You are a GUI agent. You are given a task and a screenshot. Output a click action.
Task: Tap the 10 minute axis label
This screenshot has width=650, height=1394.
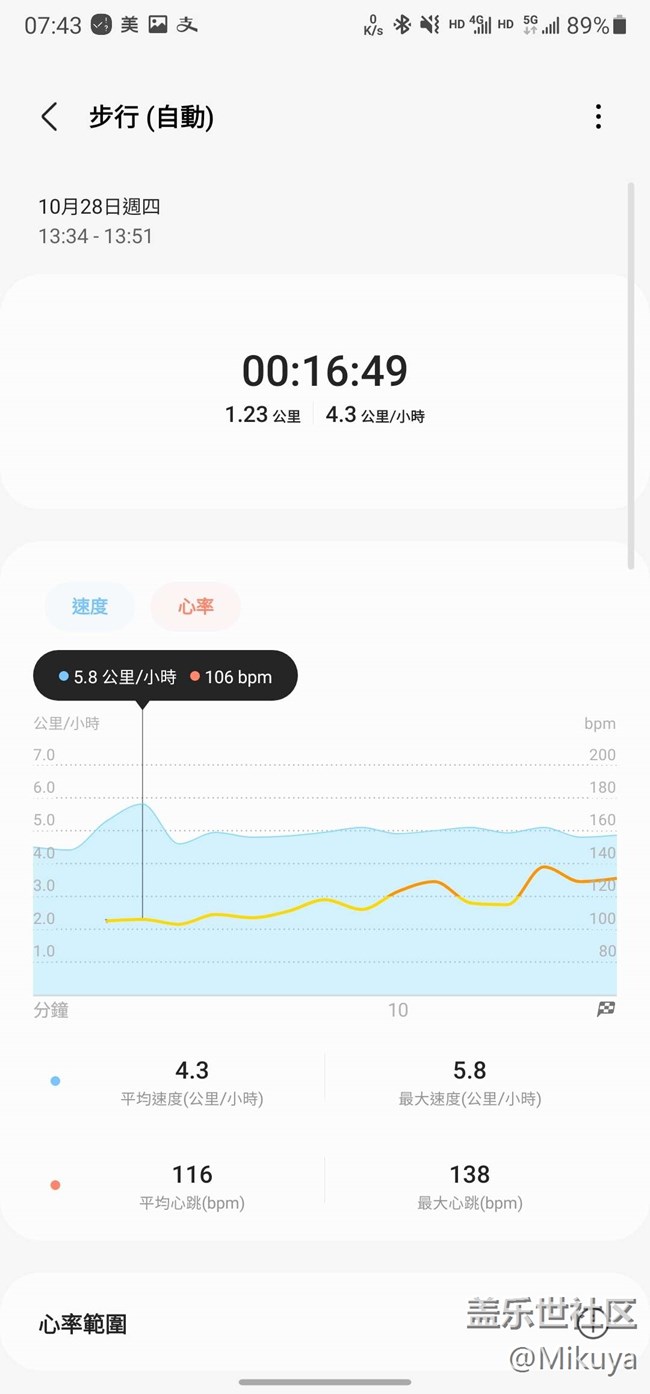pos(398,1010)
